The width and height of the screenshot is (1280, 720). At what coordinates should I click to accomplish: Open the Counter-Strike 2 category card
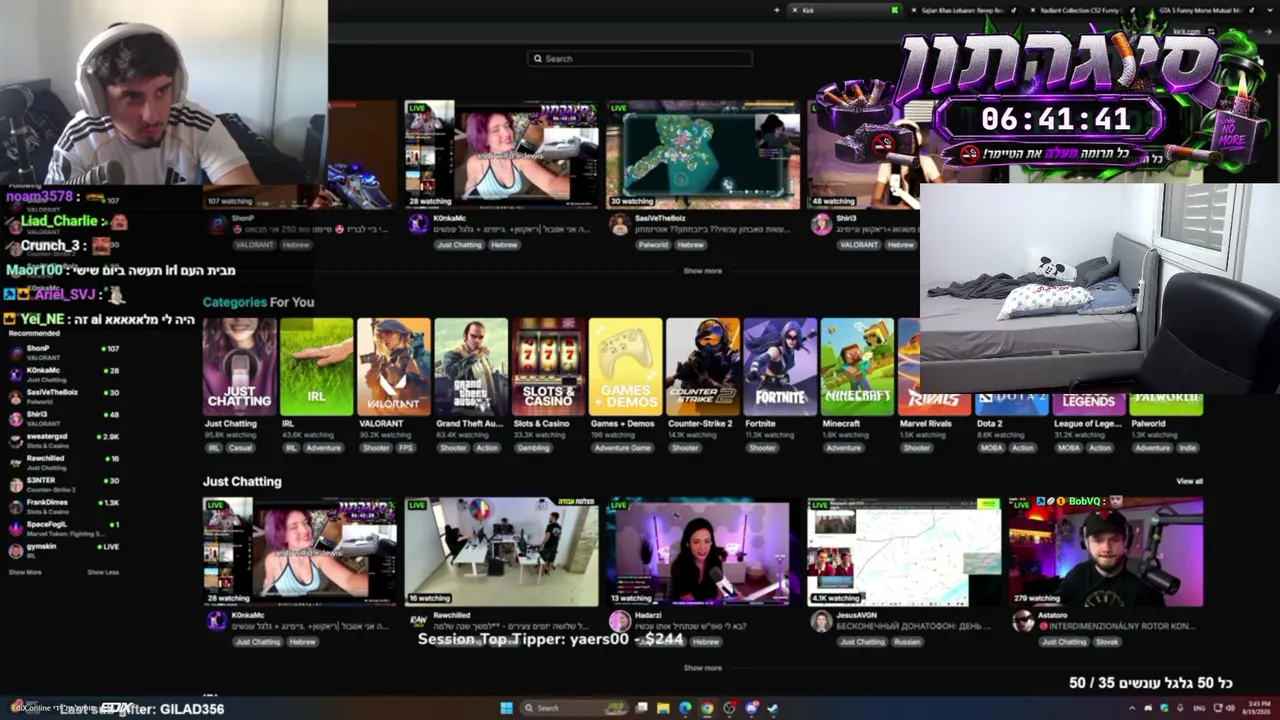(703, 367)
